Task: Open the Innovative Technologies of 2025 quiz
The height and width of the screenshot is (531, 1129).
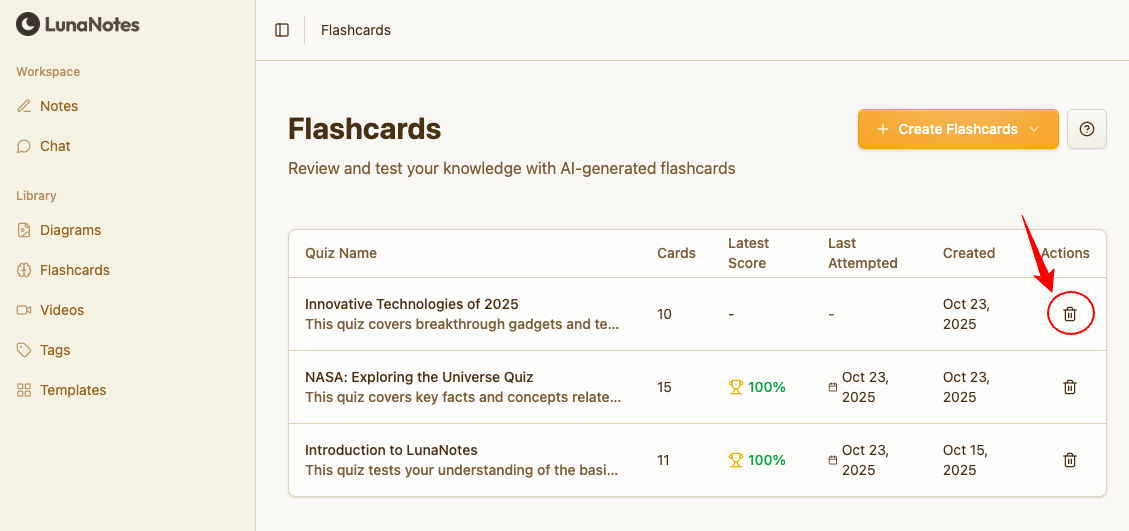Action: tap(412, 304)
